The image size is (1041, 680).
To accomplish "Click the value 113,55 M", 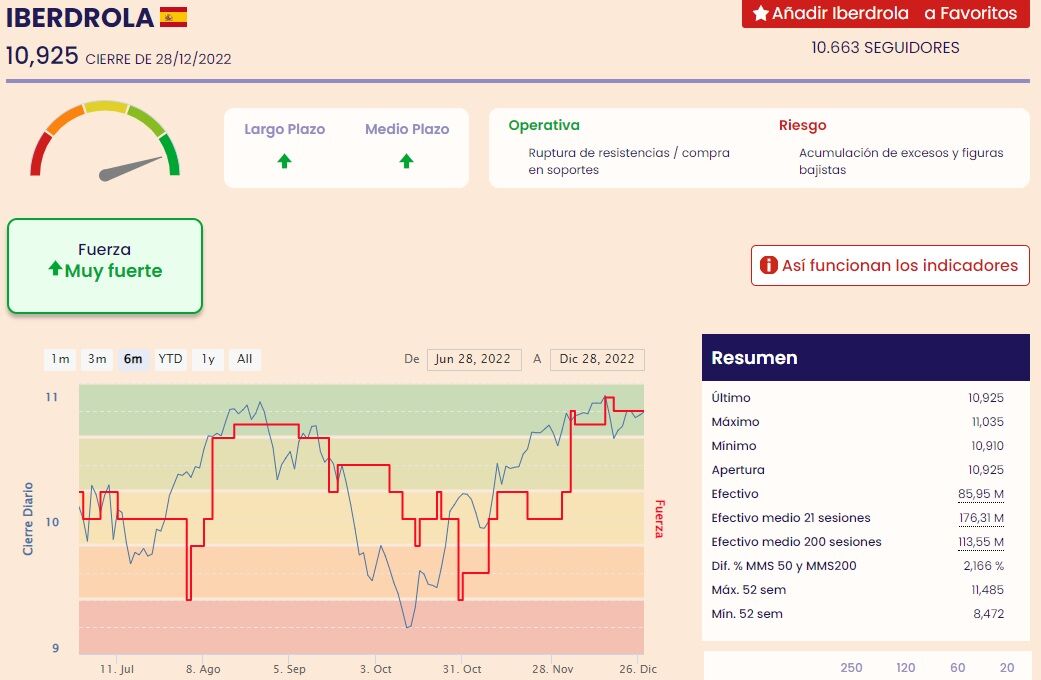I will click(x=981, y=542).
